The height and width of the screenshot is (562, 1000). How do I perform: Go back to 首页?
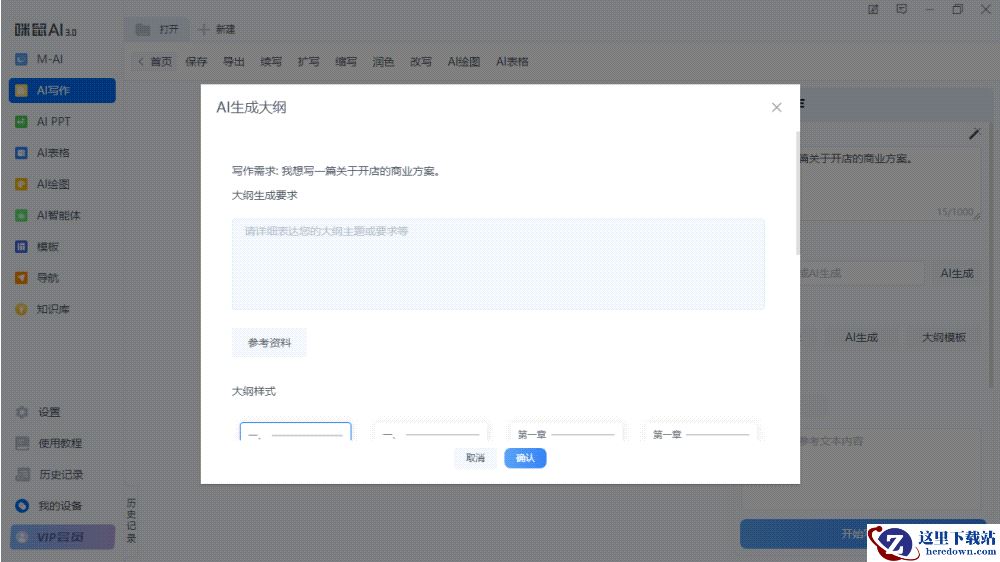pos(156,62)
